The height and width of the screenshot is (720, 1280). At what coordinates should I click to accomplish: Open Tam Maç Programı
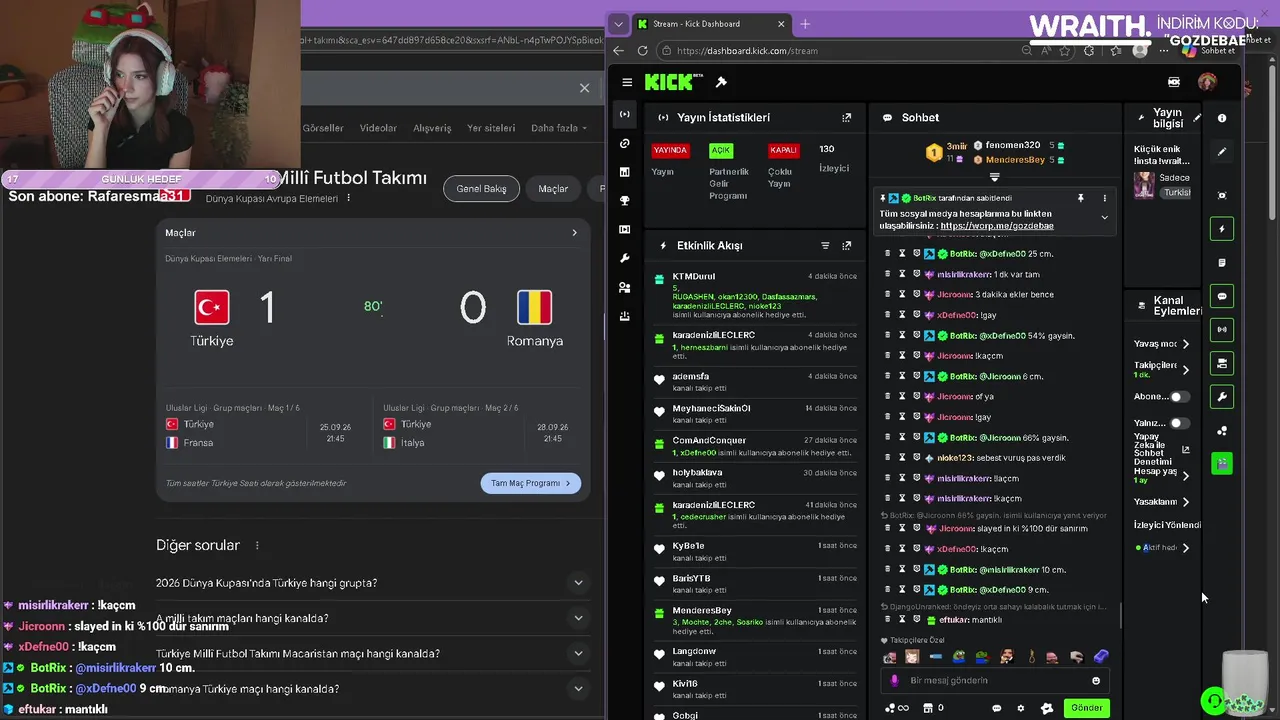531,483
